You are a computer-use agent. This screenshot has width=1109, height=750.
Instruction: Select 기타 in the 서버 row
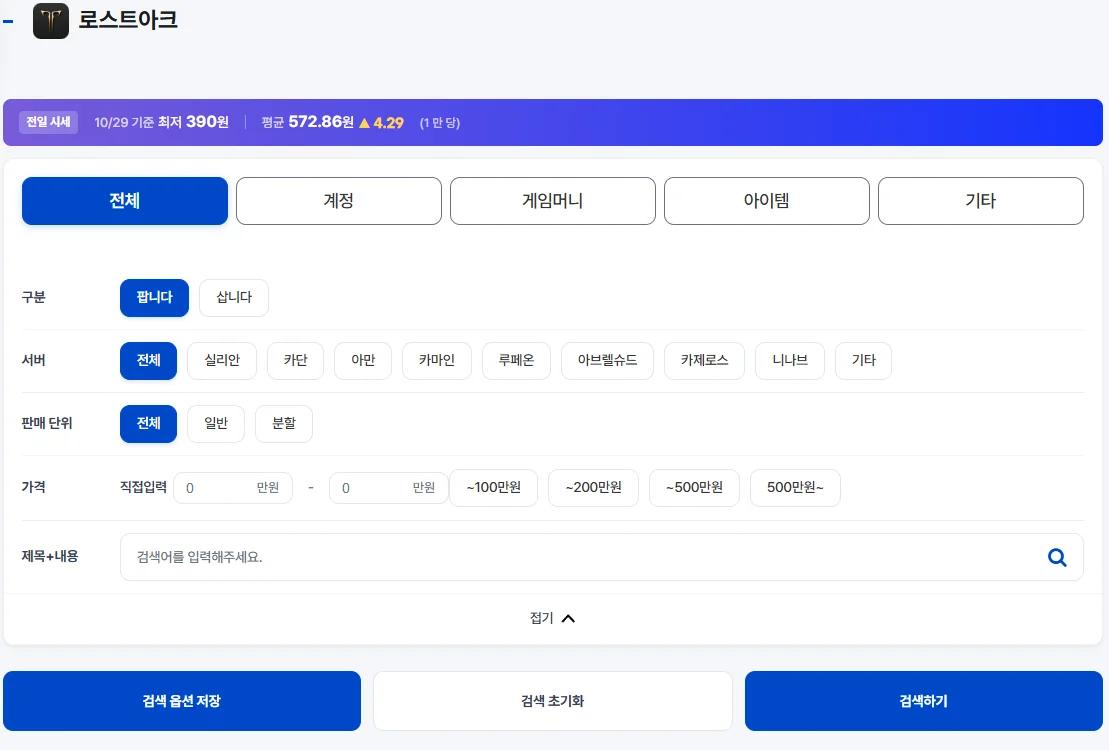pos(864,361)
